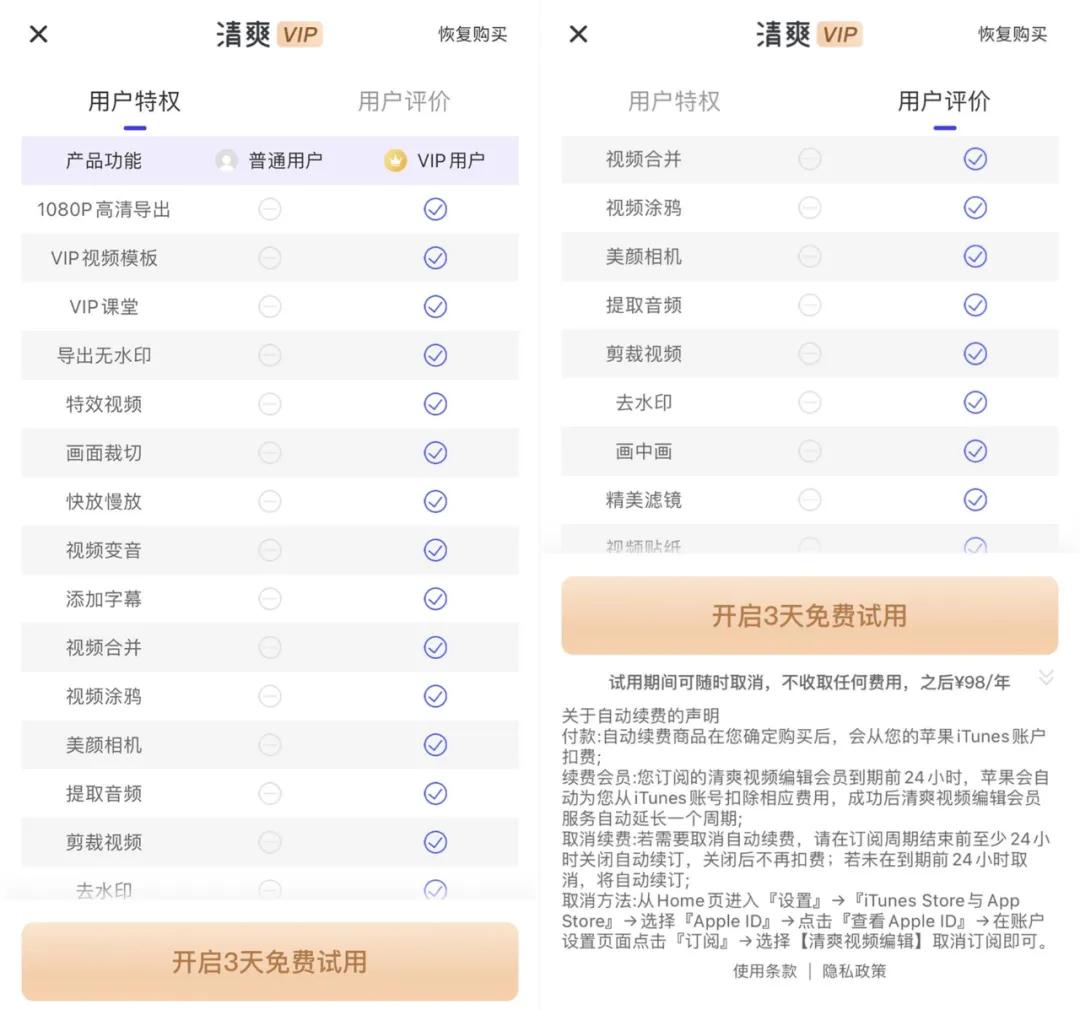
Task: Click the checkmark next to 画中画
Action: (x=975, y=451)
